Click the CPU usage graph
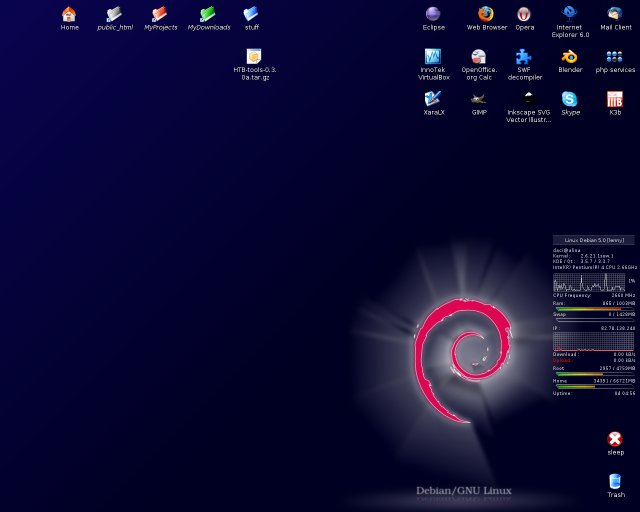Image resolution: width=640 pixels, height=512 pixels. (x=589, y=282)
